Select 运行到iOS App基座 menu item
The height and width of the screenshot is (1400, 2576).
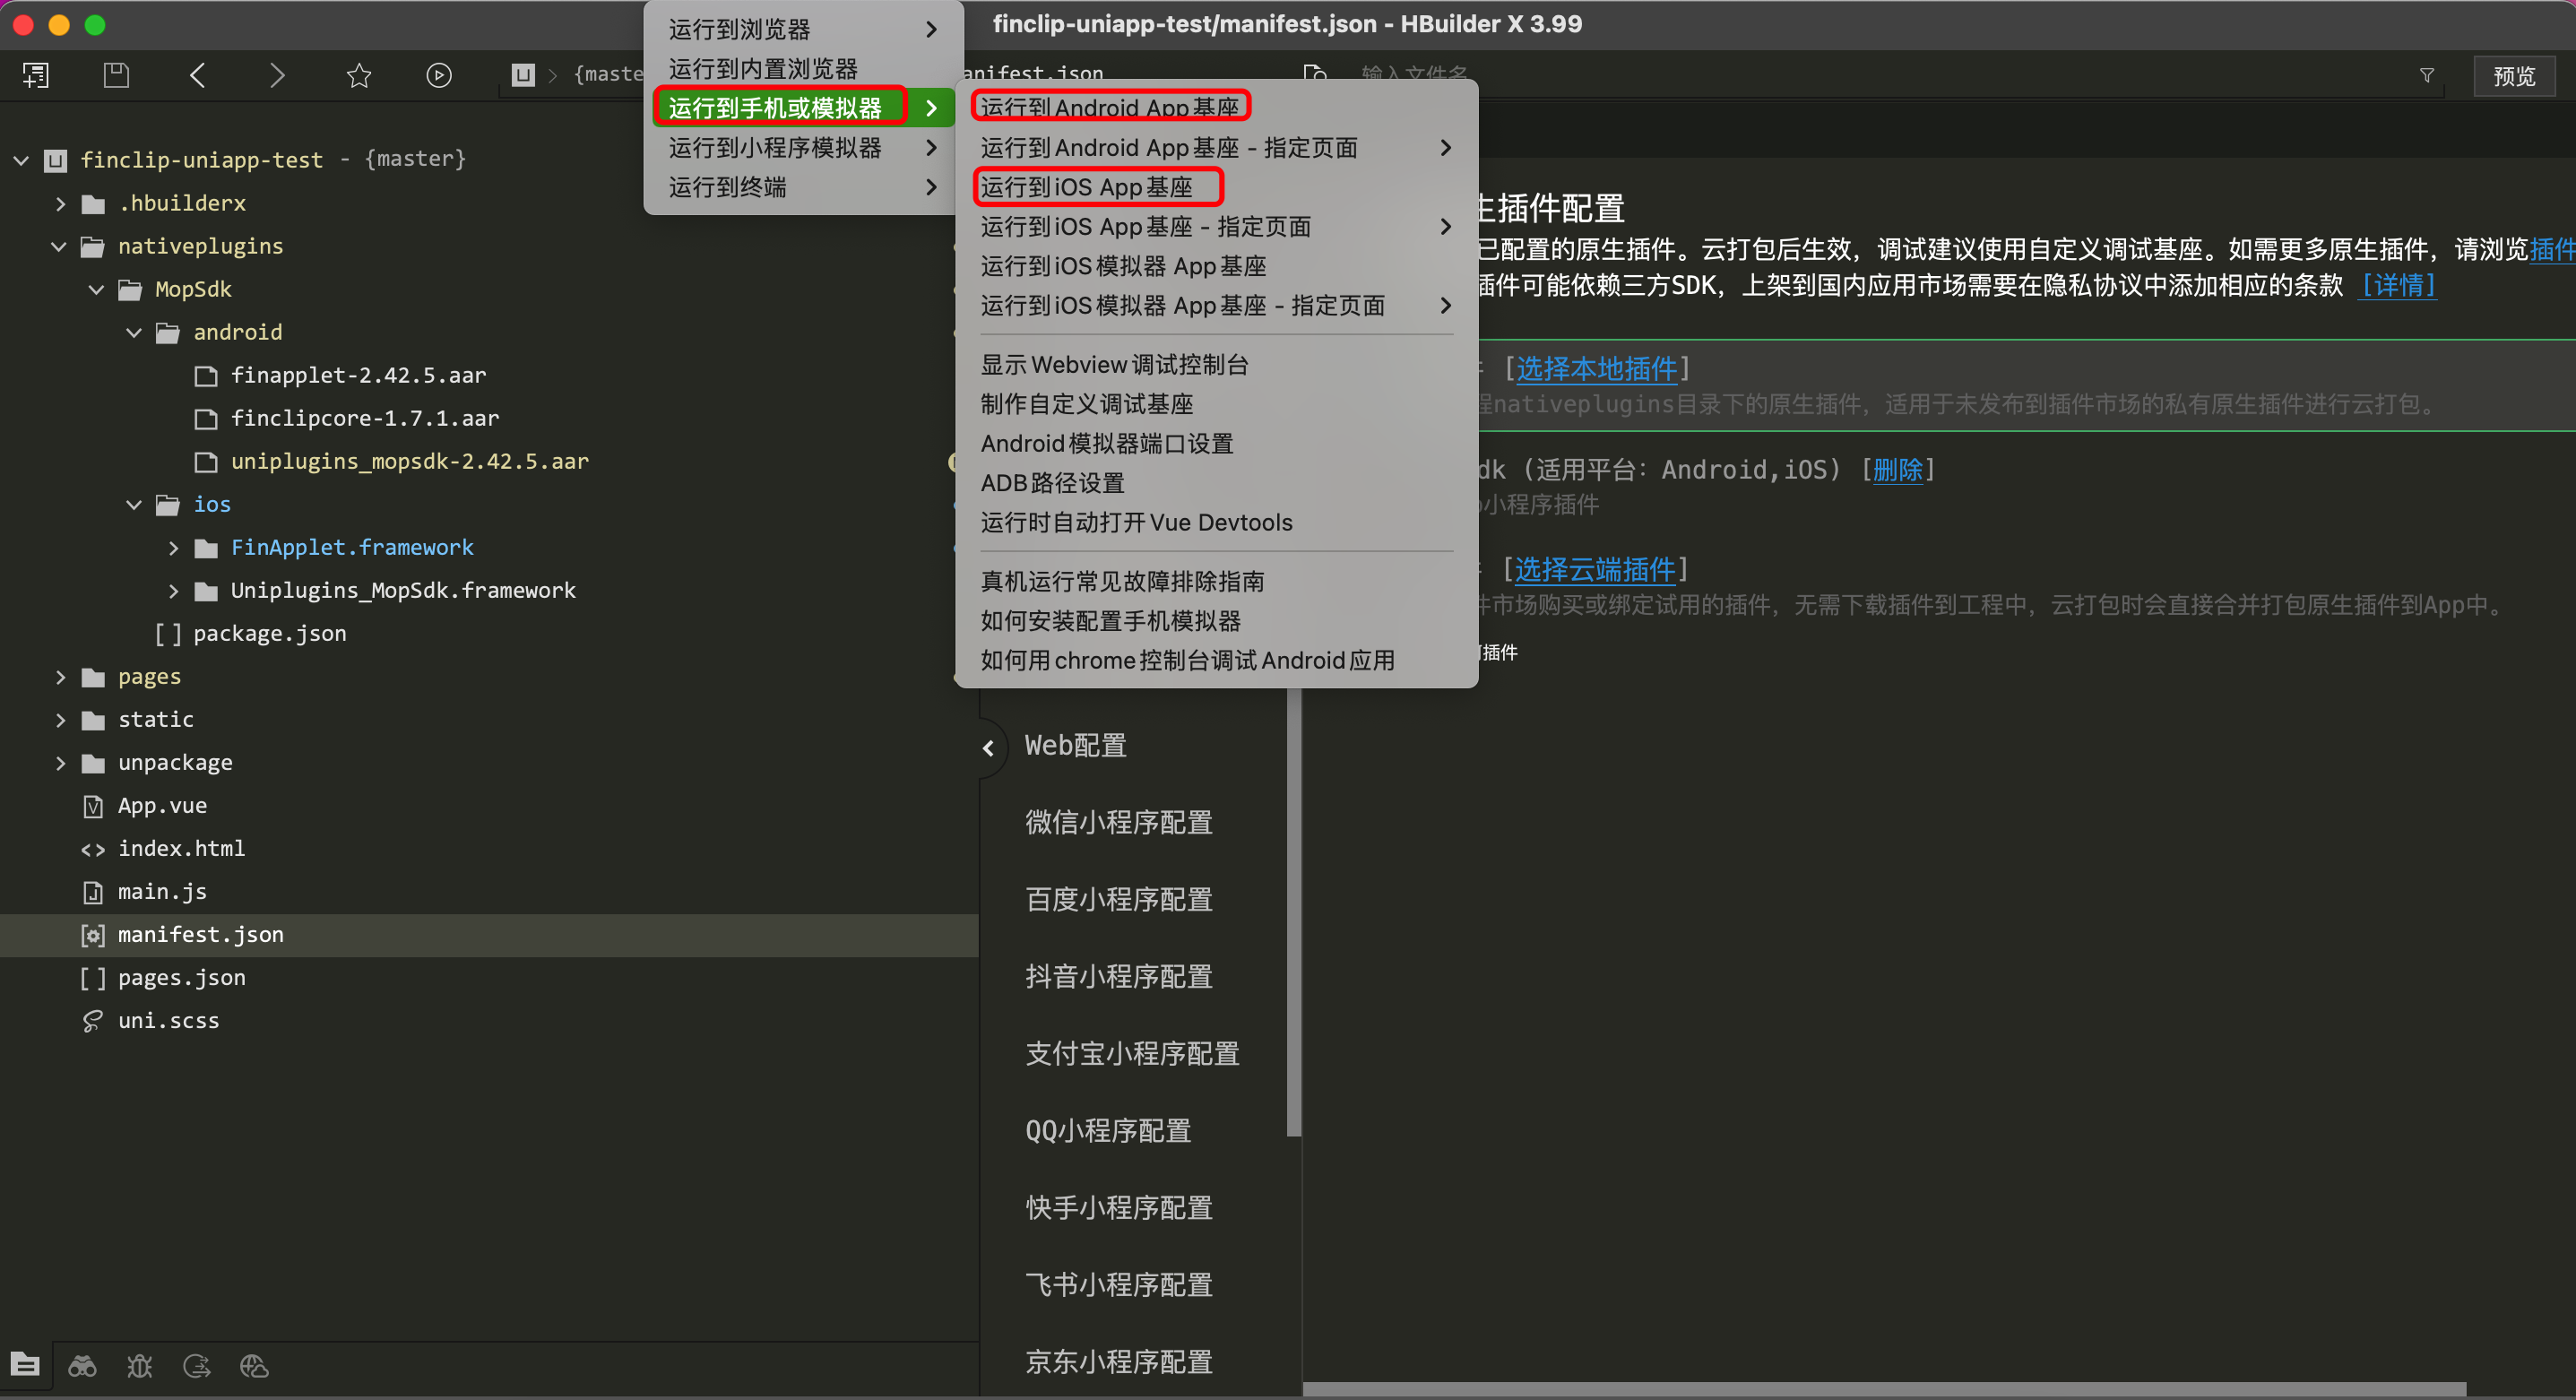pos(1086,187)
